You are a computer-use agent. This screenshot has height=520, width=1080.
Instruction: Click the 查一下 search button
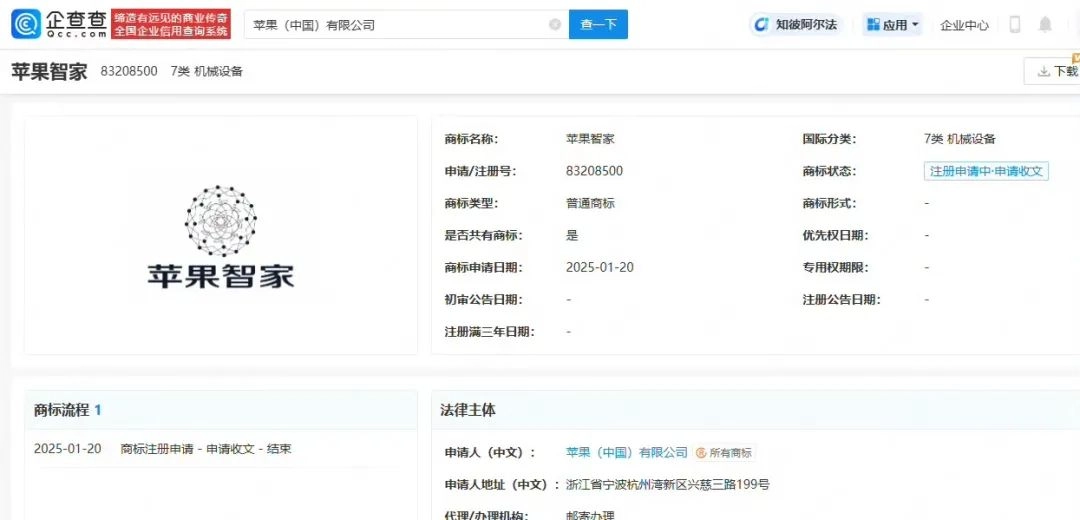tap(598, 25)
